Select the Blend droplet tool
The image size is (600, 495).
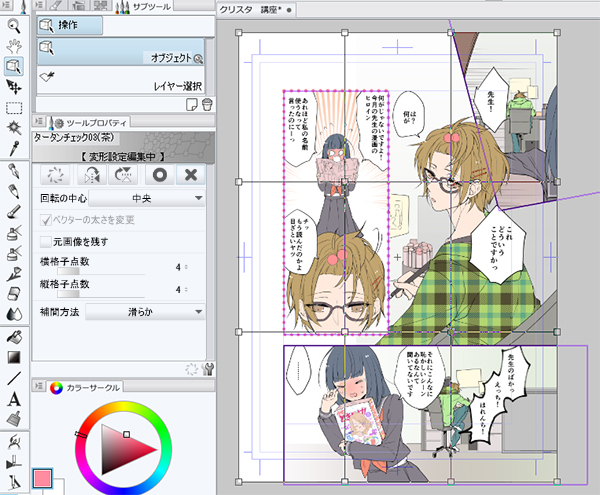click(14, 314)
